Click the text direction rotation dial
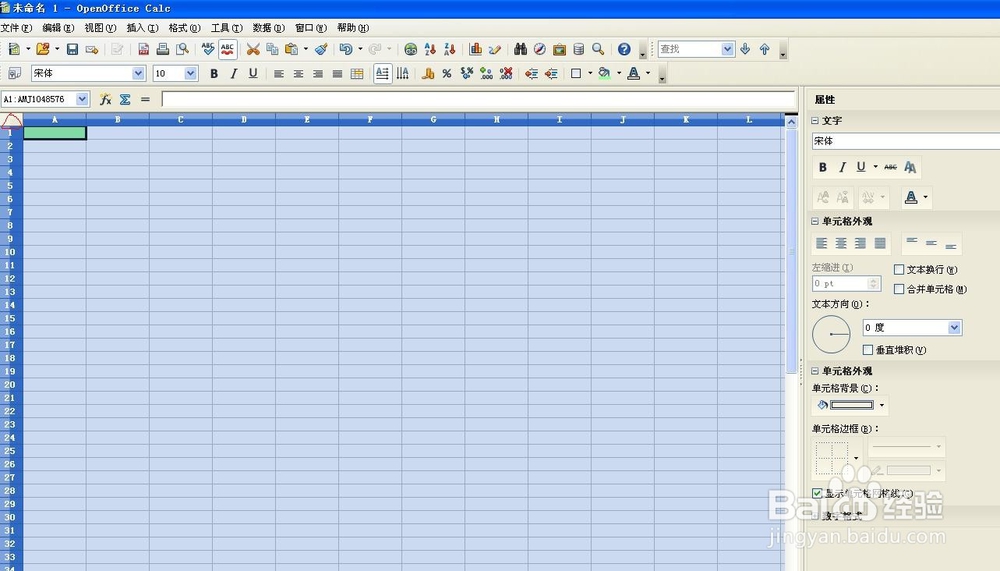The height and width of the screenshot is (571, 1000). point(831,334)
